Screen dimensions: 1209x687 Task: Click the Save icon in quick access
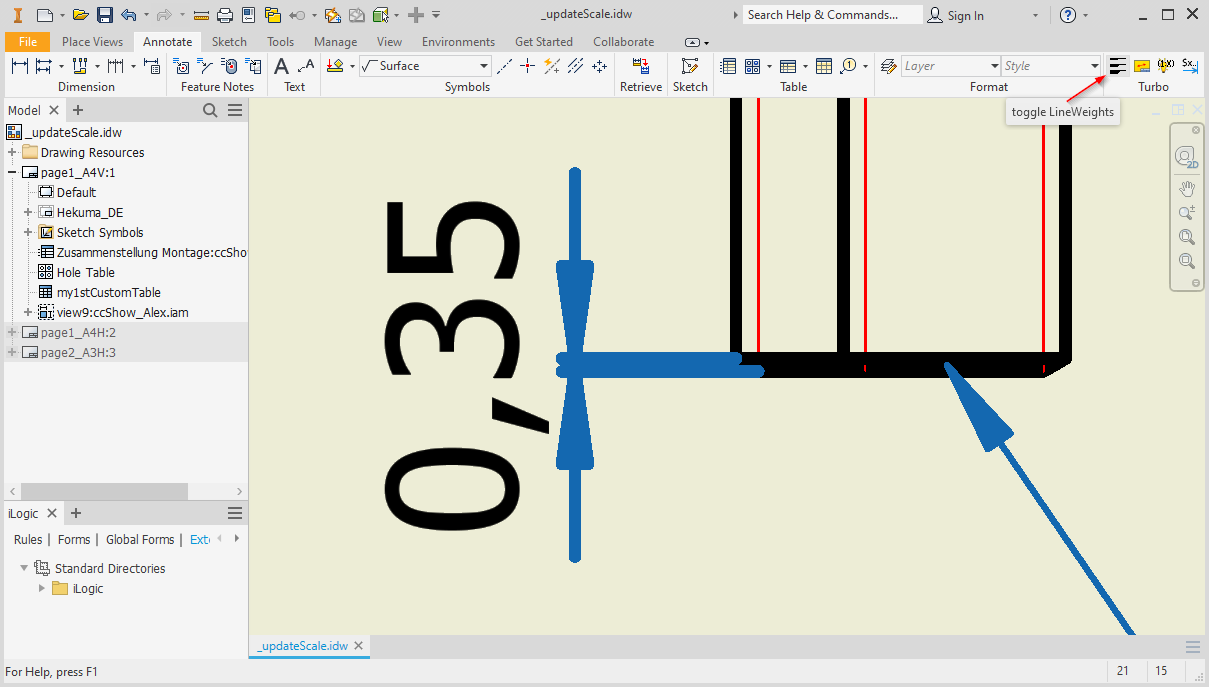[105, 15]
